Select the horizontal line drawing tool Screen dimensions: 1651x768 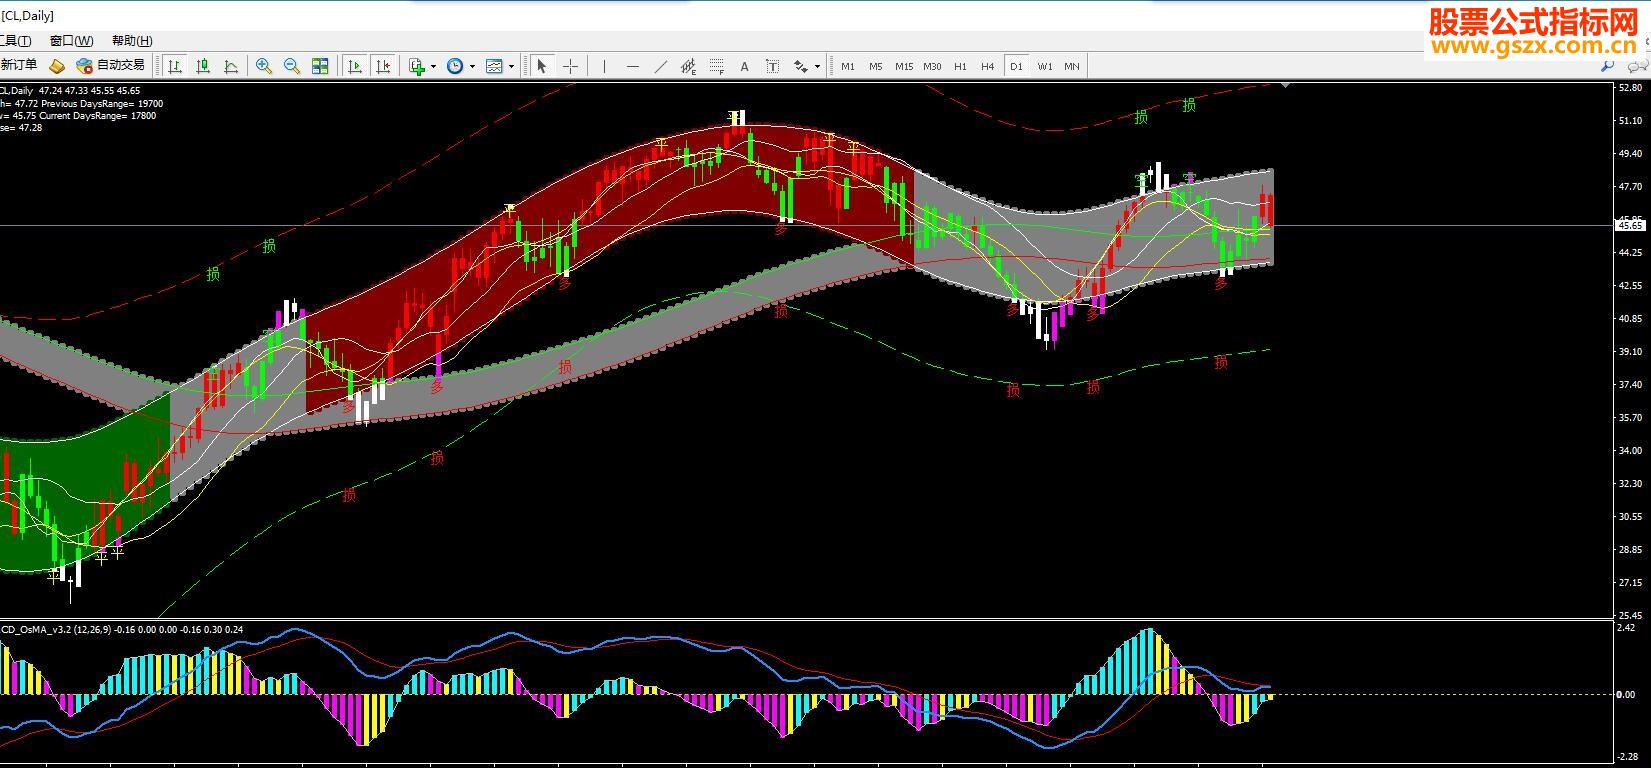coord(632,66)
